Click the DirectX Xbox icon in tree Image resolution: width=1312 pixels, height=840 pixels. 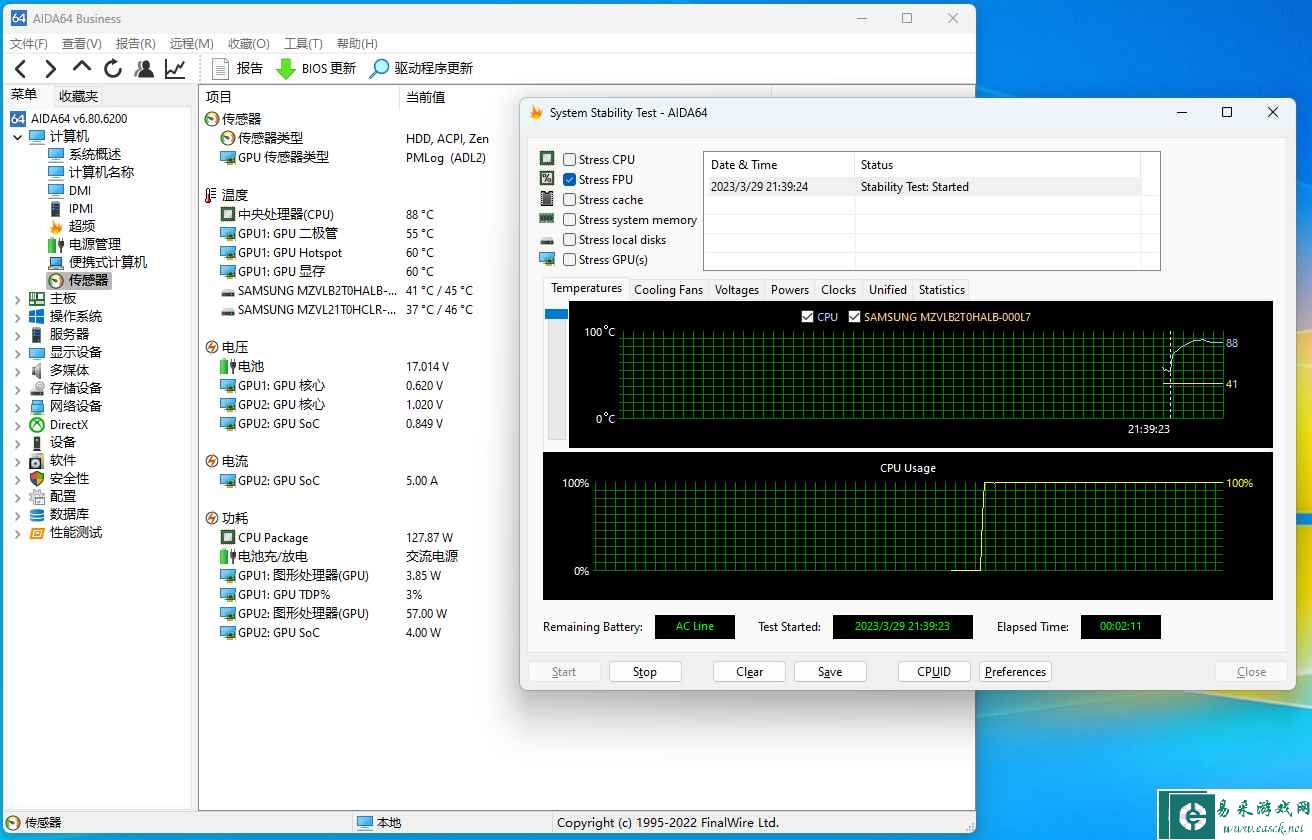37,424
